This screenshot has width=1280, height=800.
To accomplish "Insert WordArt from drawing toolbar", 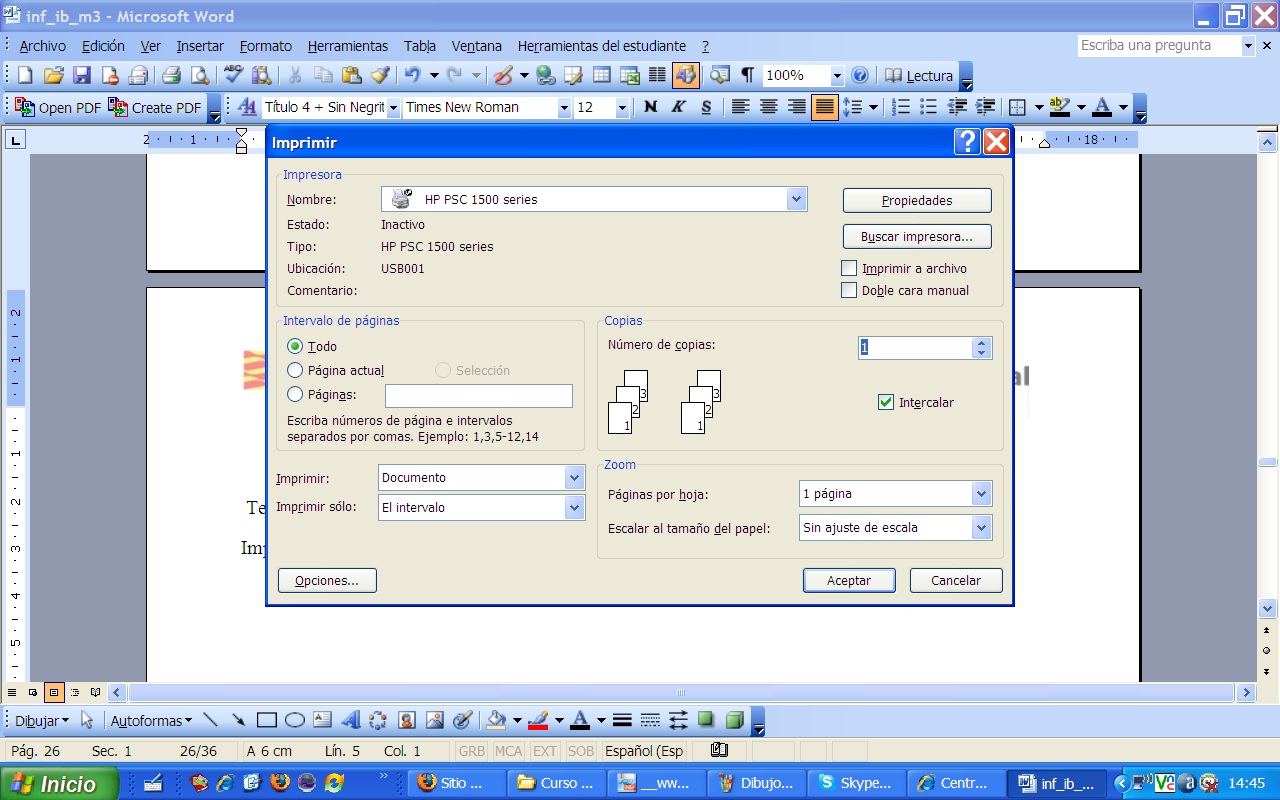I will pos(350,720).
